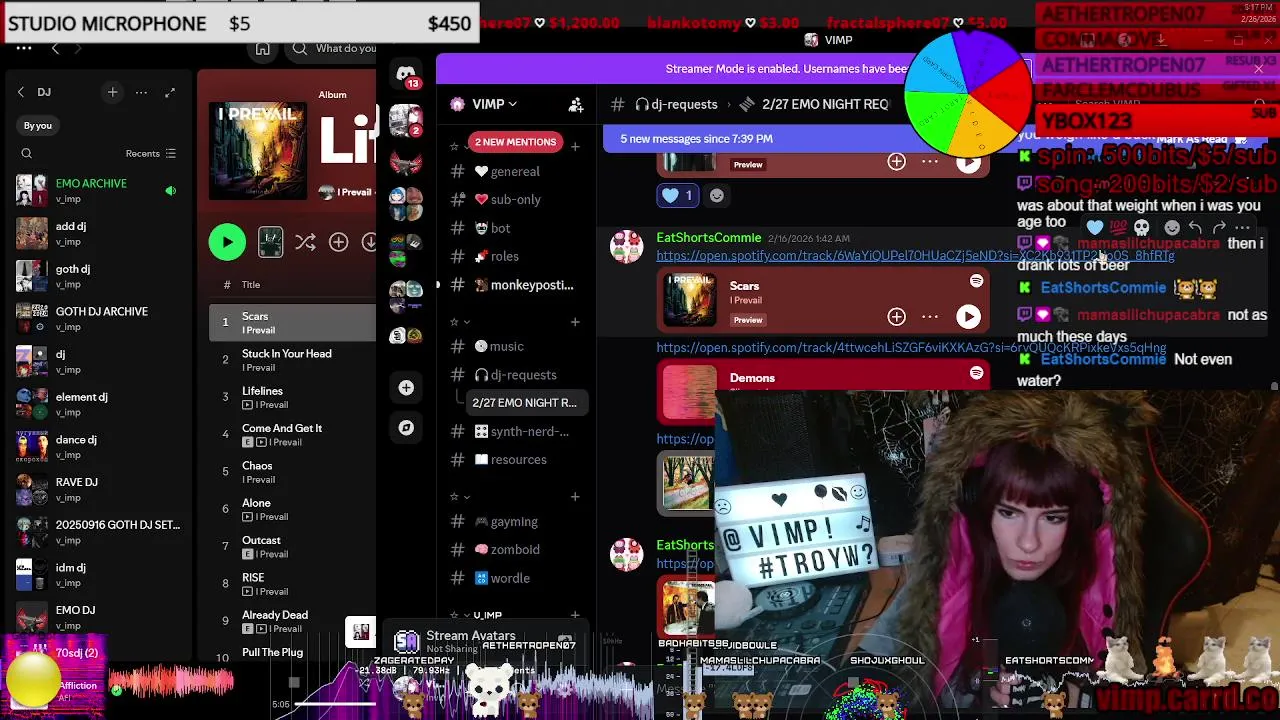The height and width of the screenshot is (720, 1280).
Task: Toggle shuffle on the album
Action: [x=305, y=242]
